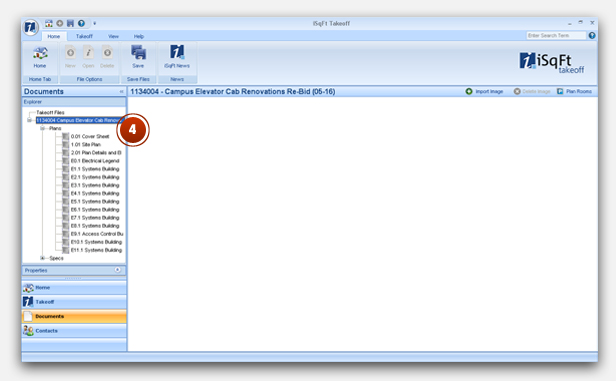Switch to the Takeoff ribbon tab
The width and height of the screenshot is (616, 381).
pyautogui.click(x=84, y=36)
